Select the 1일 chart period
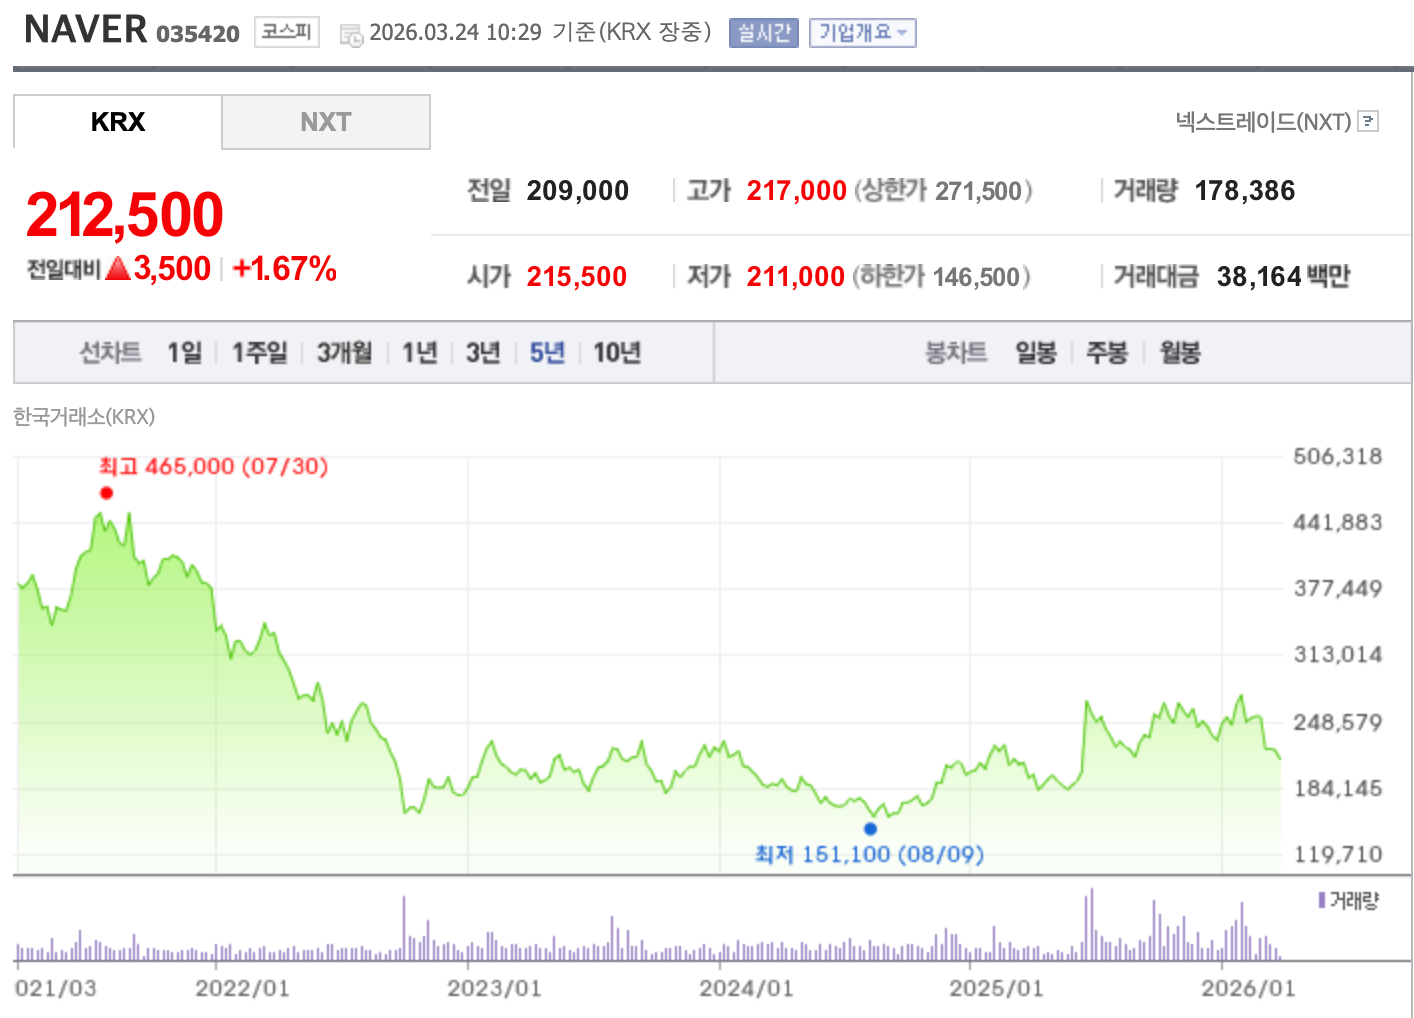Screen dimensions: 1414x1018 point(185,352)
